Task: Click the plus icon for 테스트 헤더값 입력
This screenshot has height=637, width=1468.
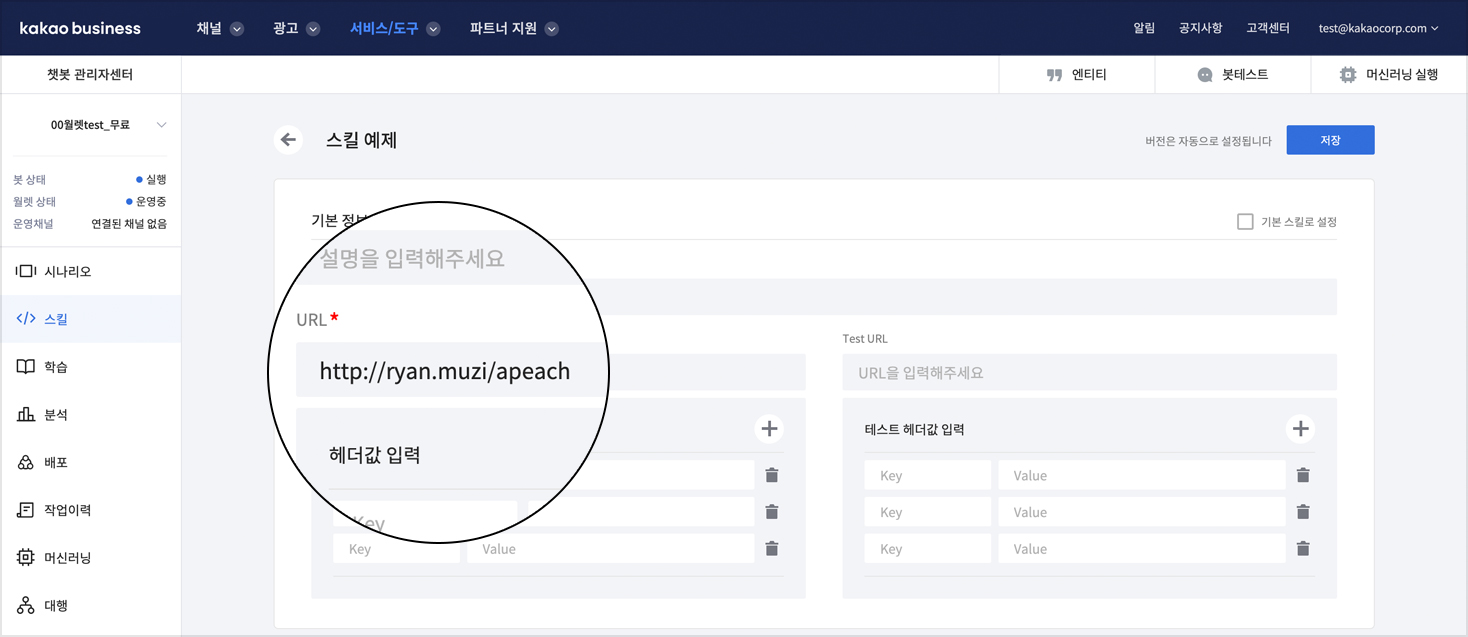Action: (1300, 429)
